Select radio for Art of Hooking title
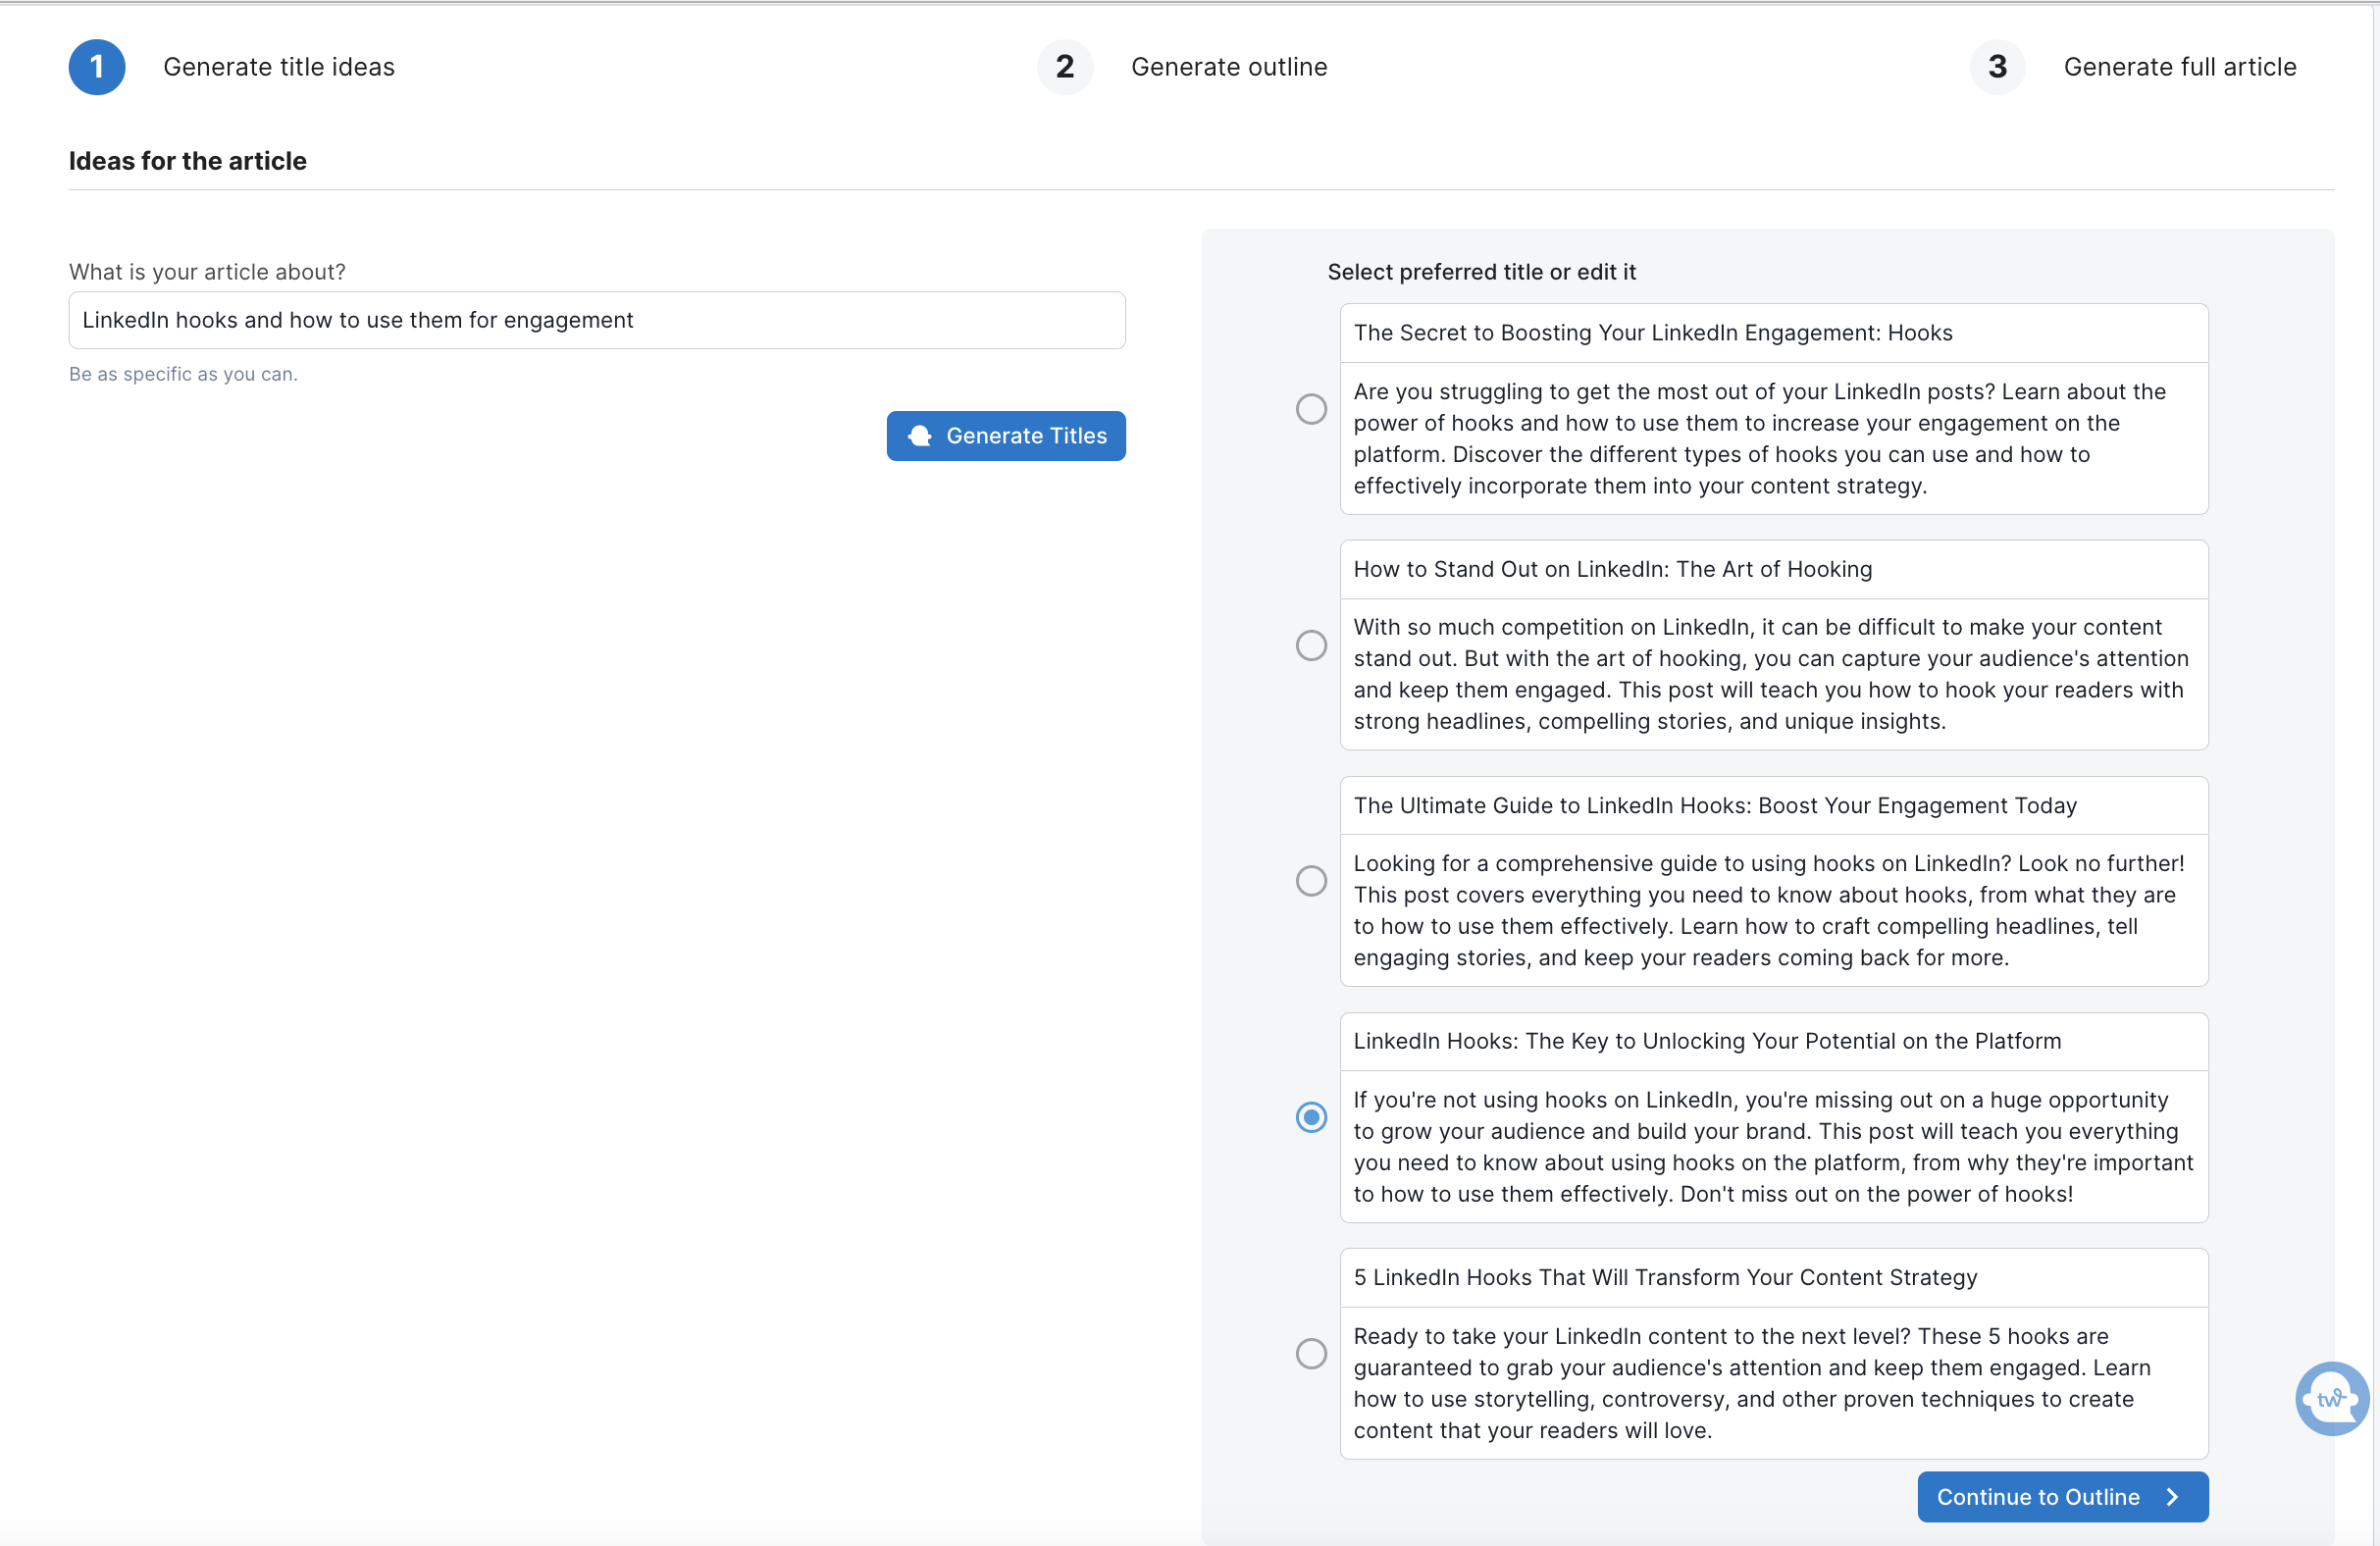Screen dimensions: 2380x1546 click(x=1311, y=645)
